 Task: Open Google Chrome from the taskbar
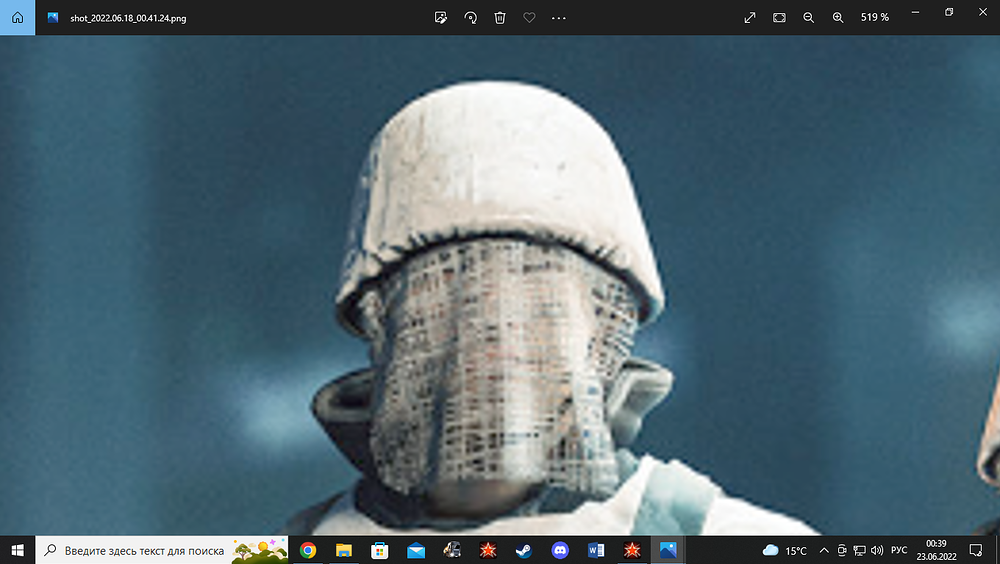point(308,550)
